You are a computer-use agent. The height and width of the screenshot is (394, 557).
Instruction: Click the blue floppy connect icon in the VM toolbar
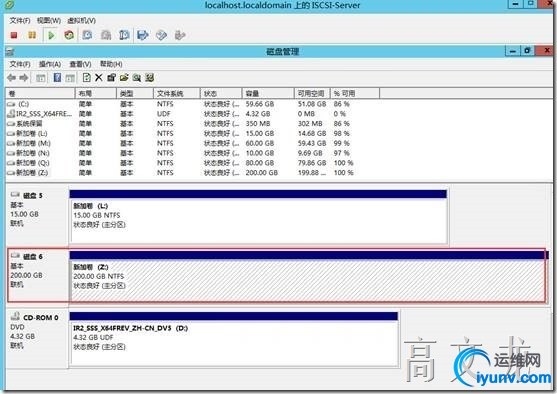click(x=143, y=35)
